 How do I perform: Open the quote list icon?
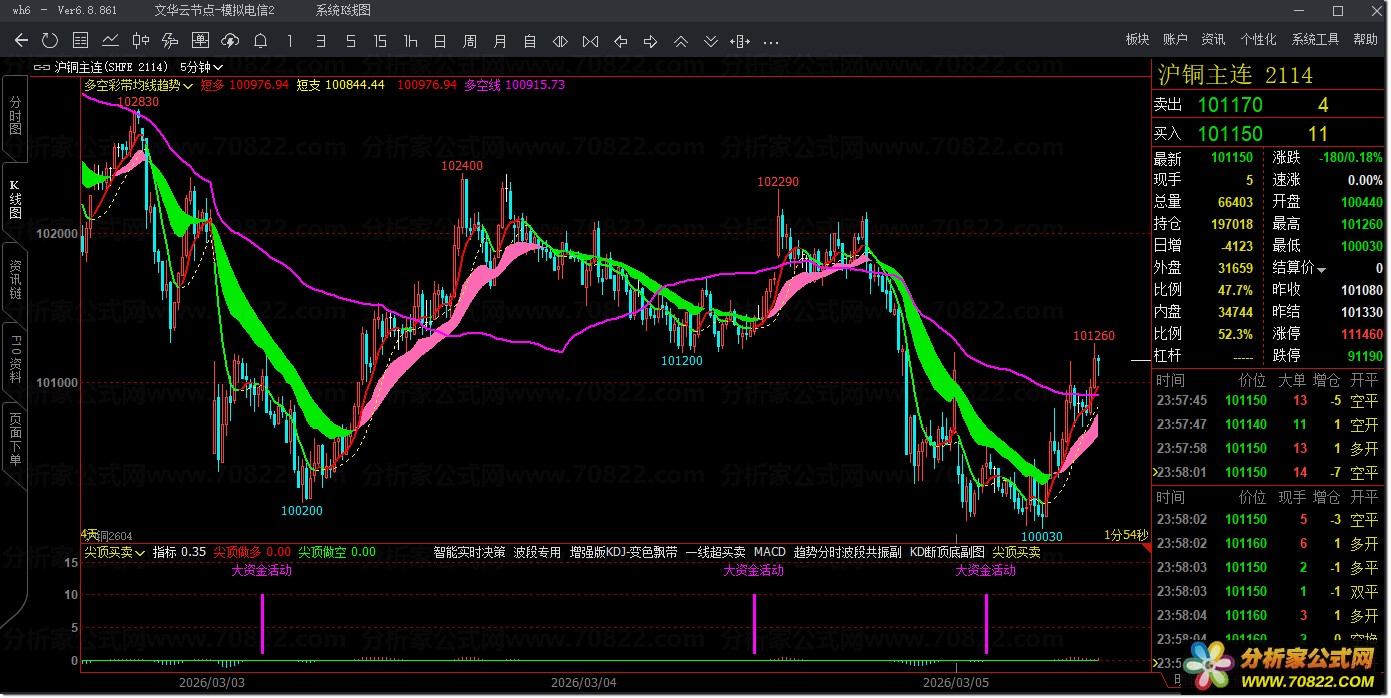[80, 41]
